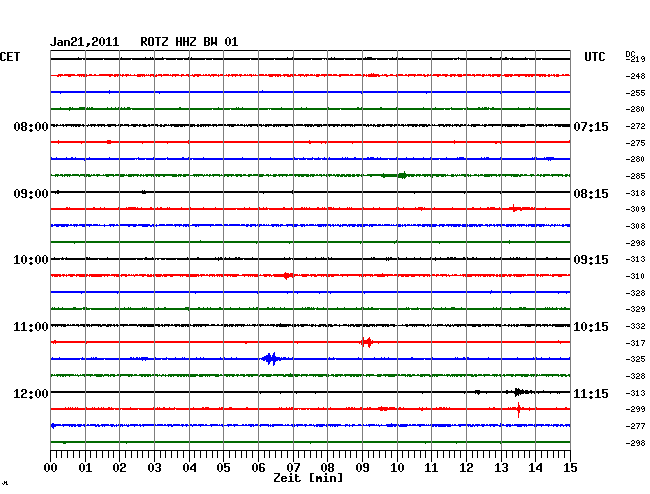Click the DC offset value -325
650x494 pixels.
635,359
